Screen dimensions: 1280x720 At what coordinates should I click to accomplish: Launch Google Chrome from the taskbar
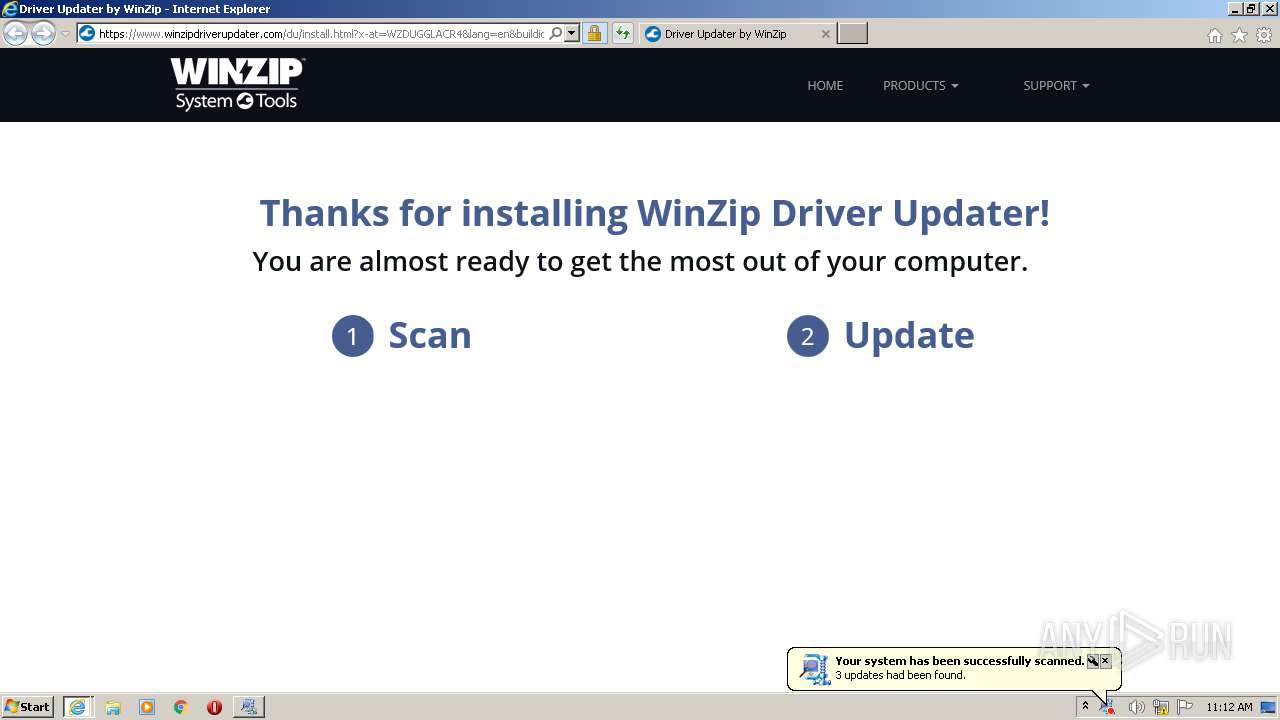180,707
